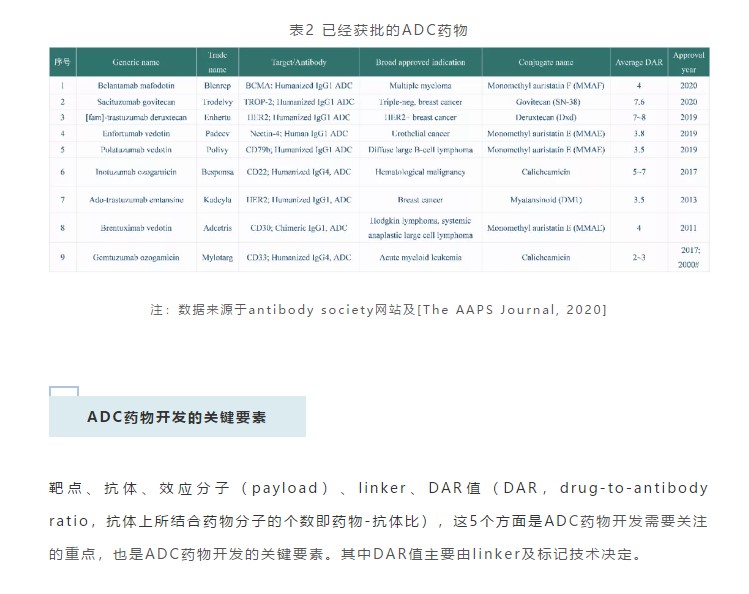The width and height of the screenshot is (749, 594).
Task: Click the paragraph beginning '靶点、抗体、效应分子'
Action: coord(378,521)
